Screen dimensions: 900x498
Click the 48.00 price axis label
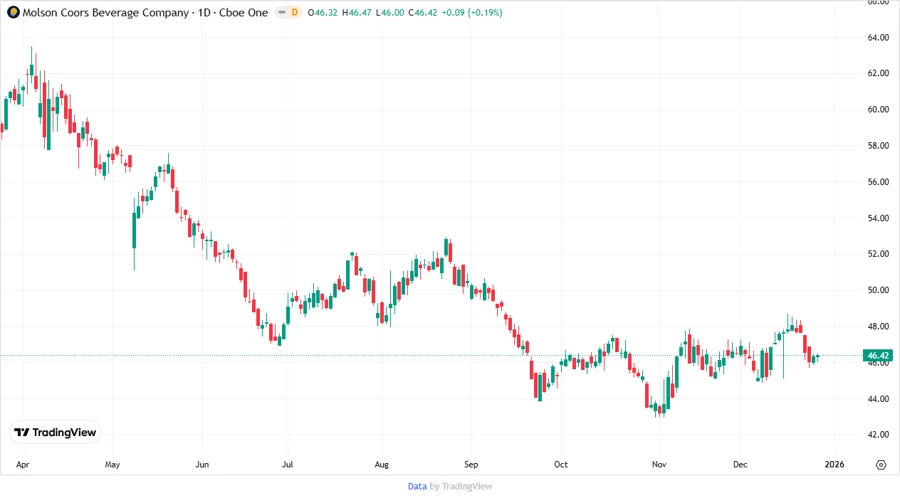[878, 326]
